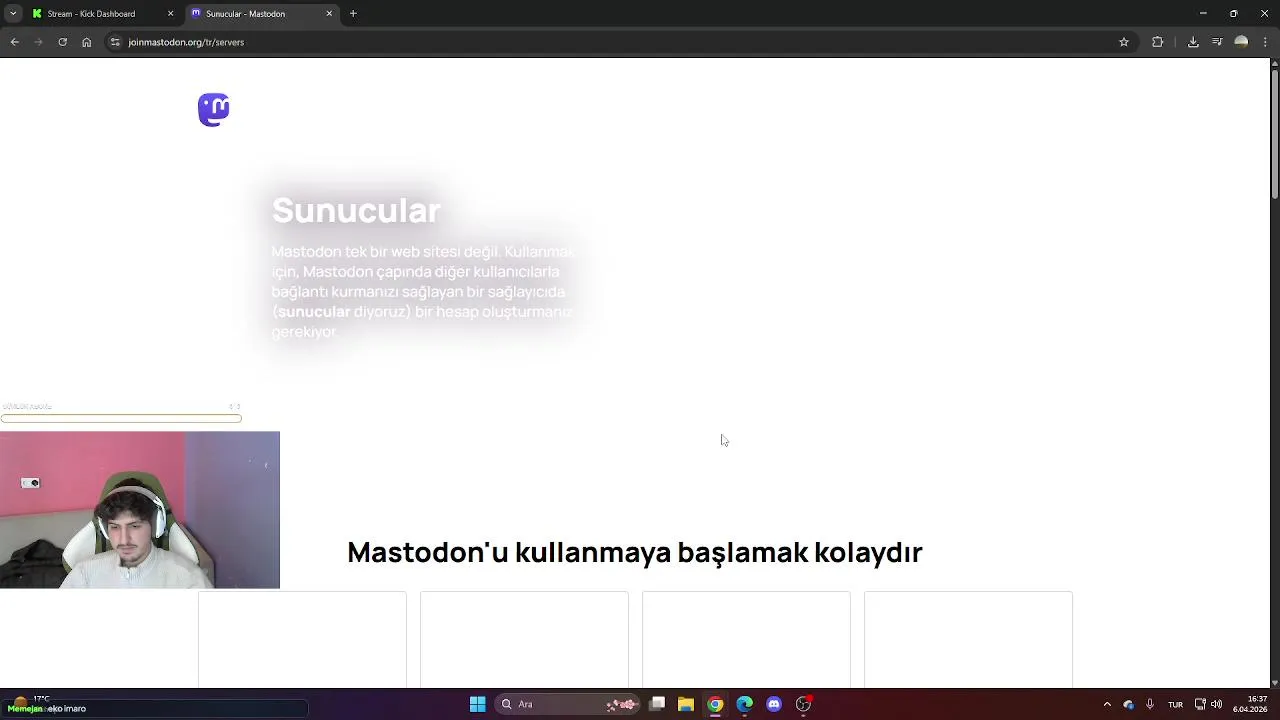
Task: Expand the tab search dropdown arrow
Action: point(13,14)
